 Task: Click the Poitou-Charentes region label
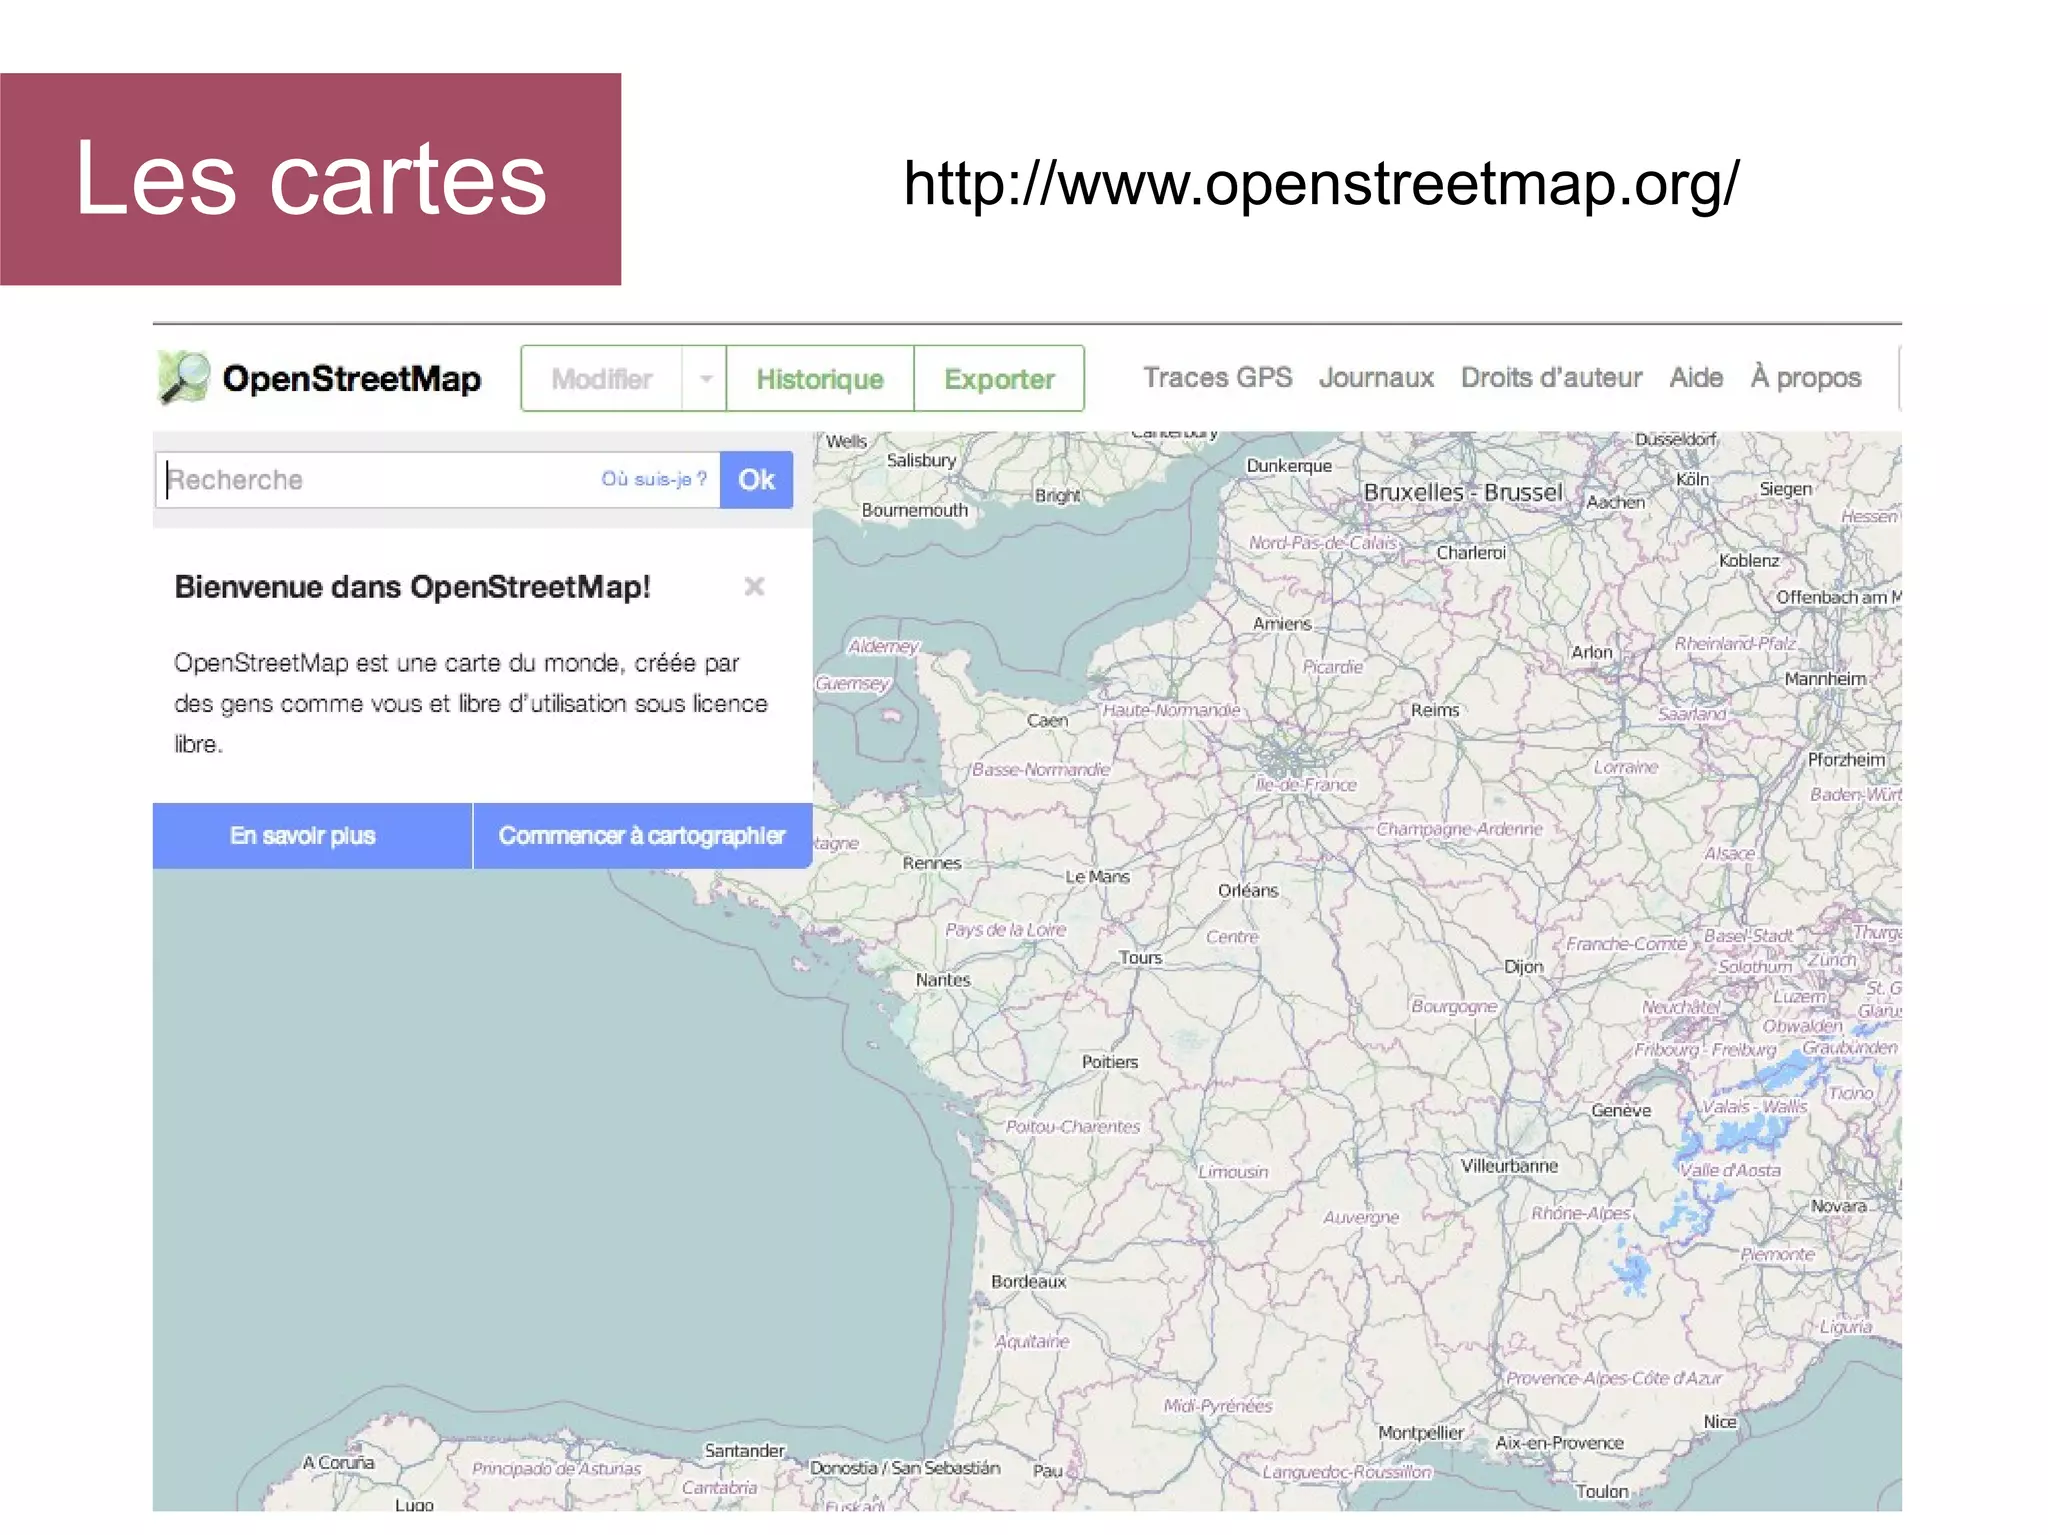(x=1072, y=1126)
